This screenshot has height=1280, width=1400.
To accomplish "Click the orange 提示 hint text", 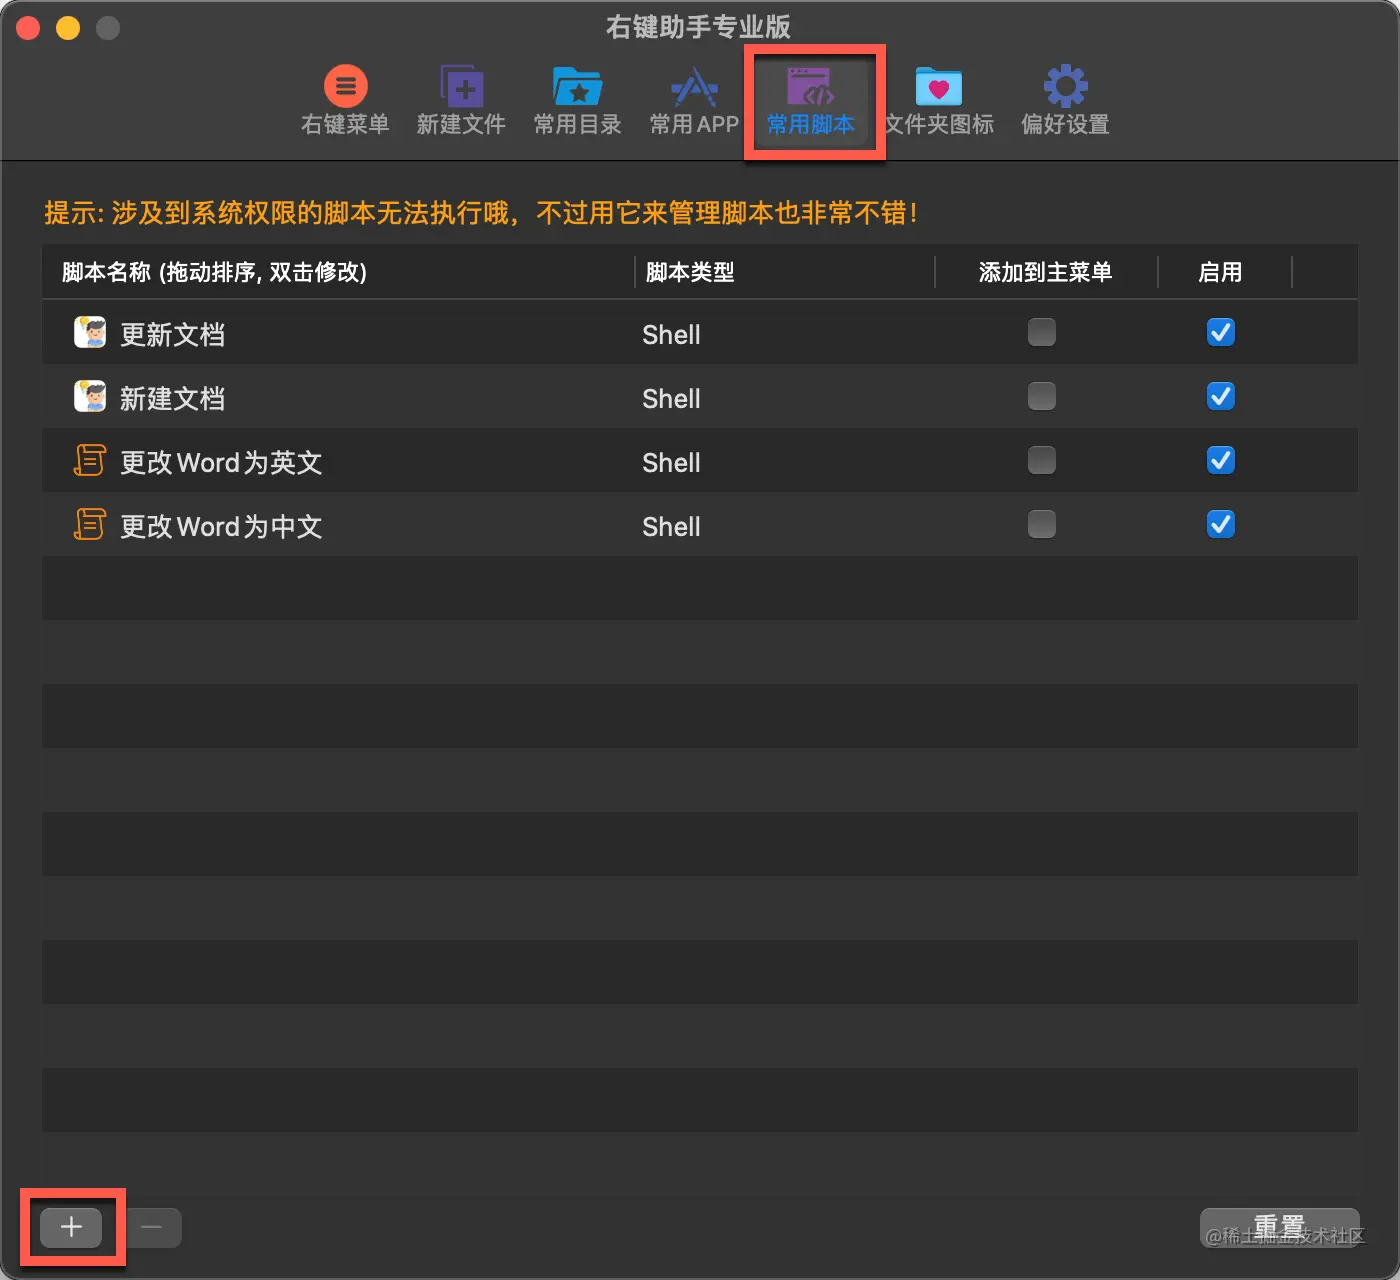I will click(481, 212).
